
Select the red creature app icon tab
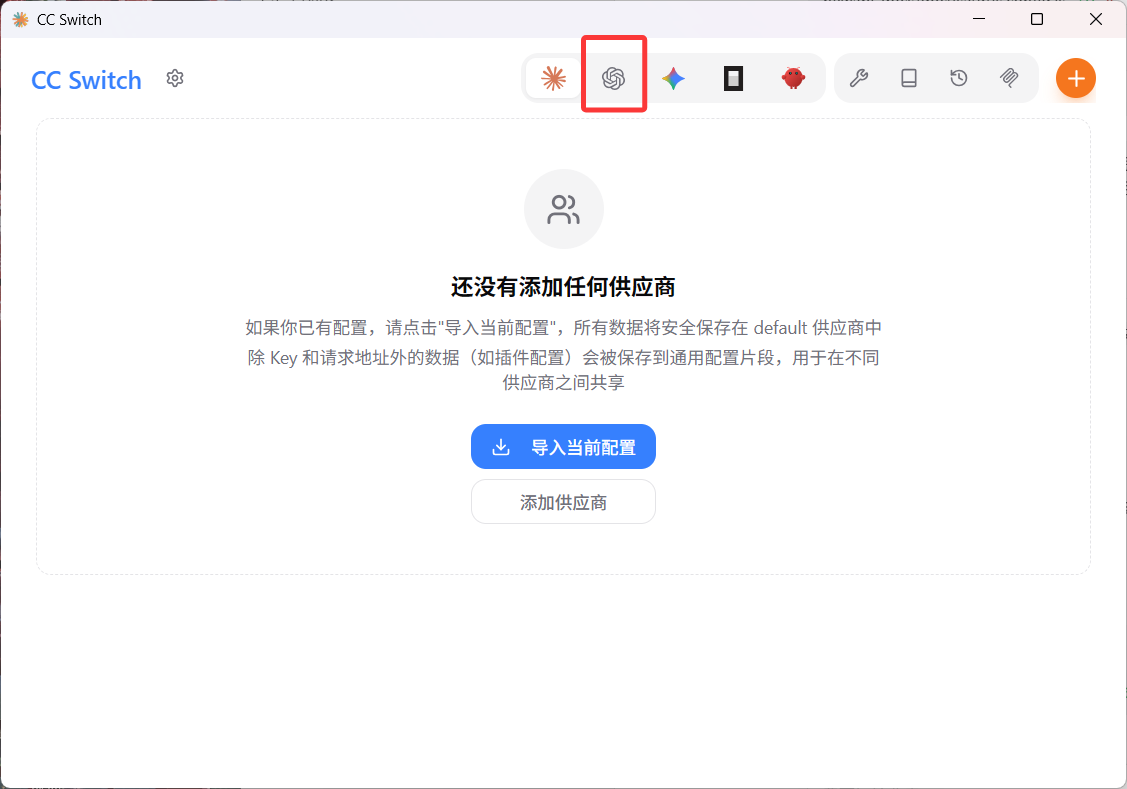point(793,78)
